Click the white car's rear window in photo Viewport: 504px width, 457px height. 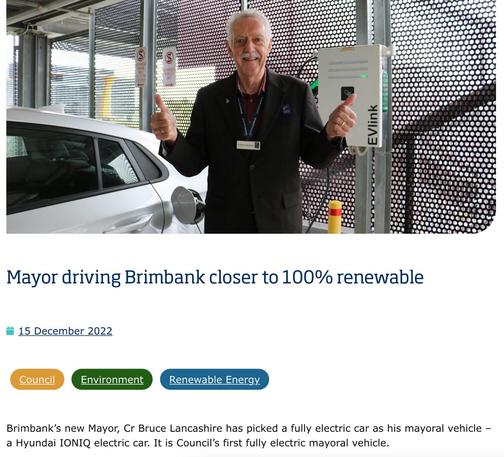tap(118, 163)
